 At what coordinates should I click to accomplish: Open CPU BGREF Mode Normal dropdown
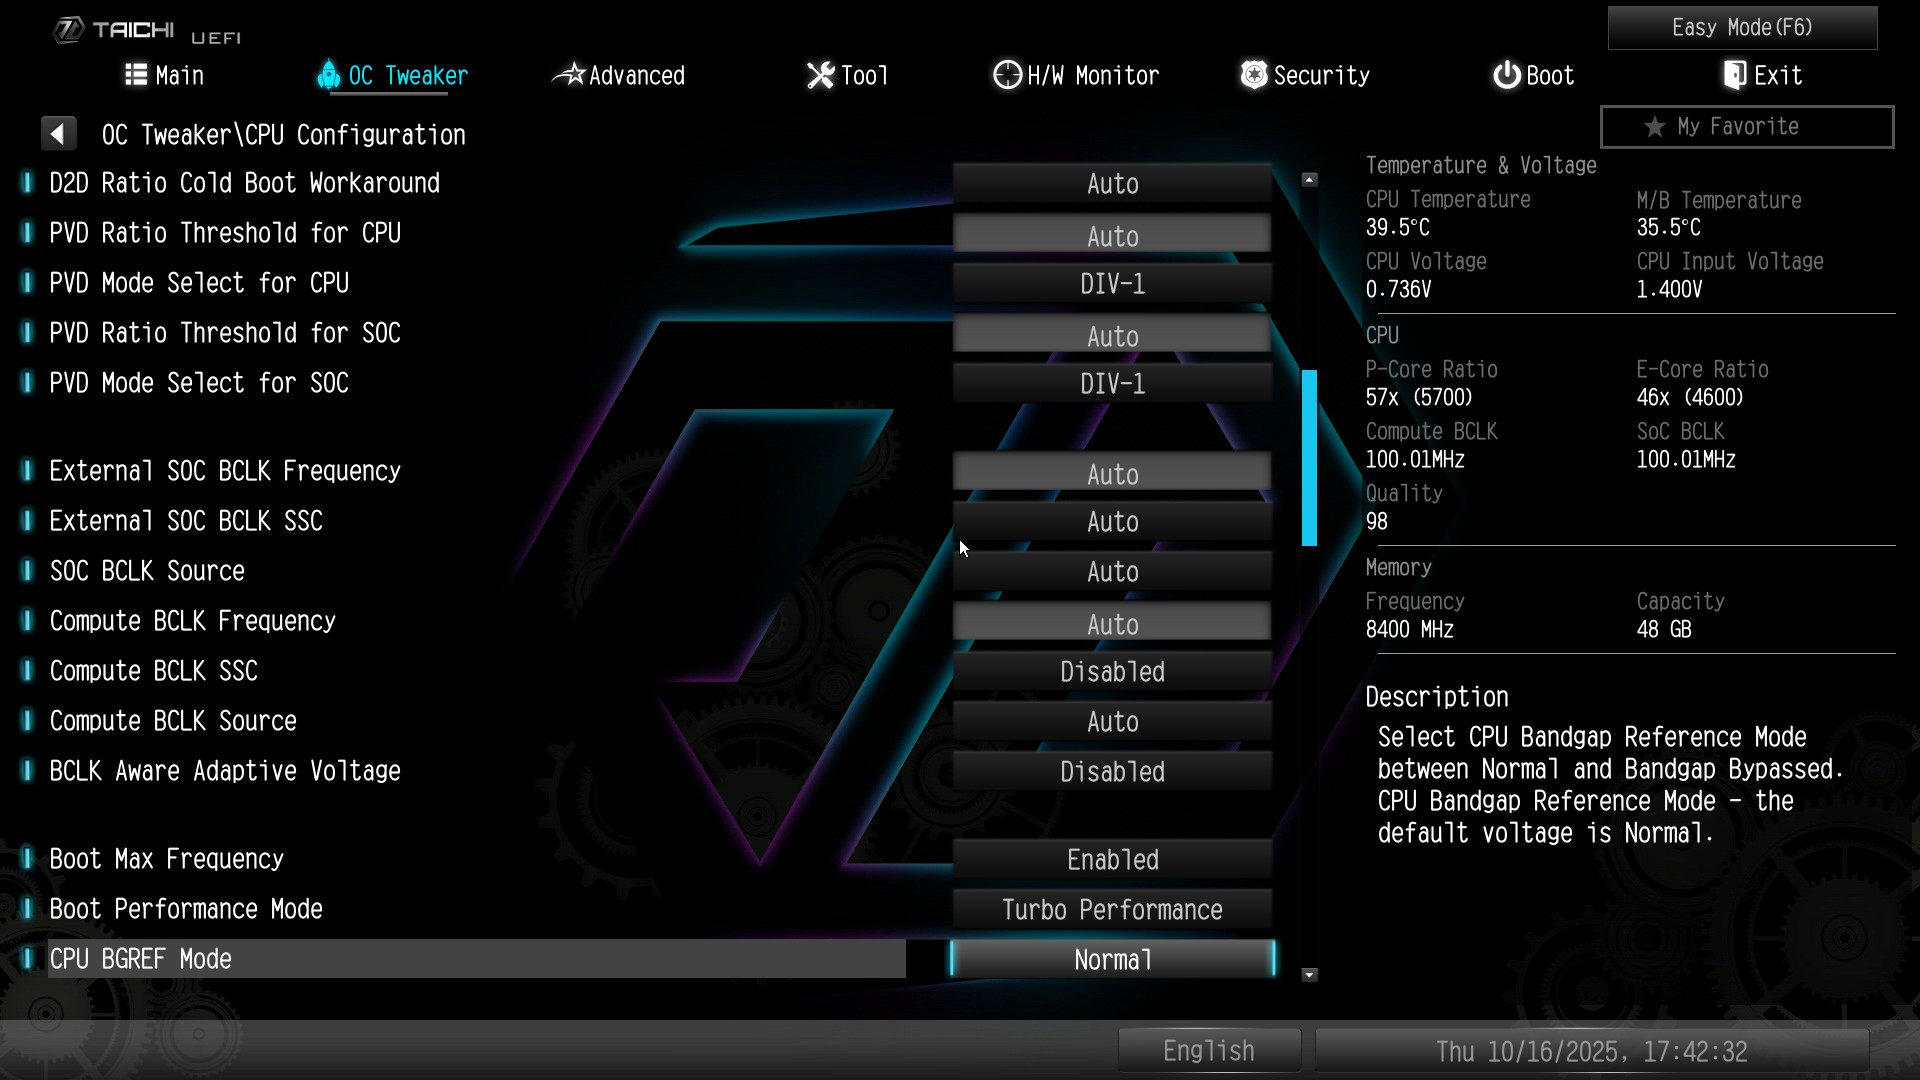click(1112, 960)
